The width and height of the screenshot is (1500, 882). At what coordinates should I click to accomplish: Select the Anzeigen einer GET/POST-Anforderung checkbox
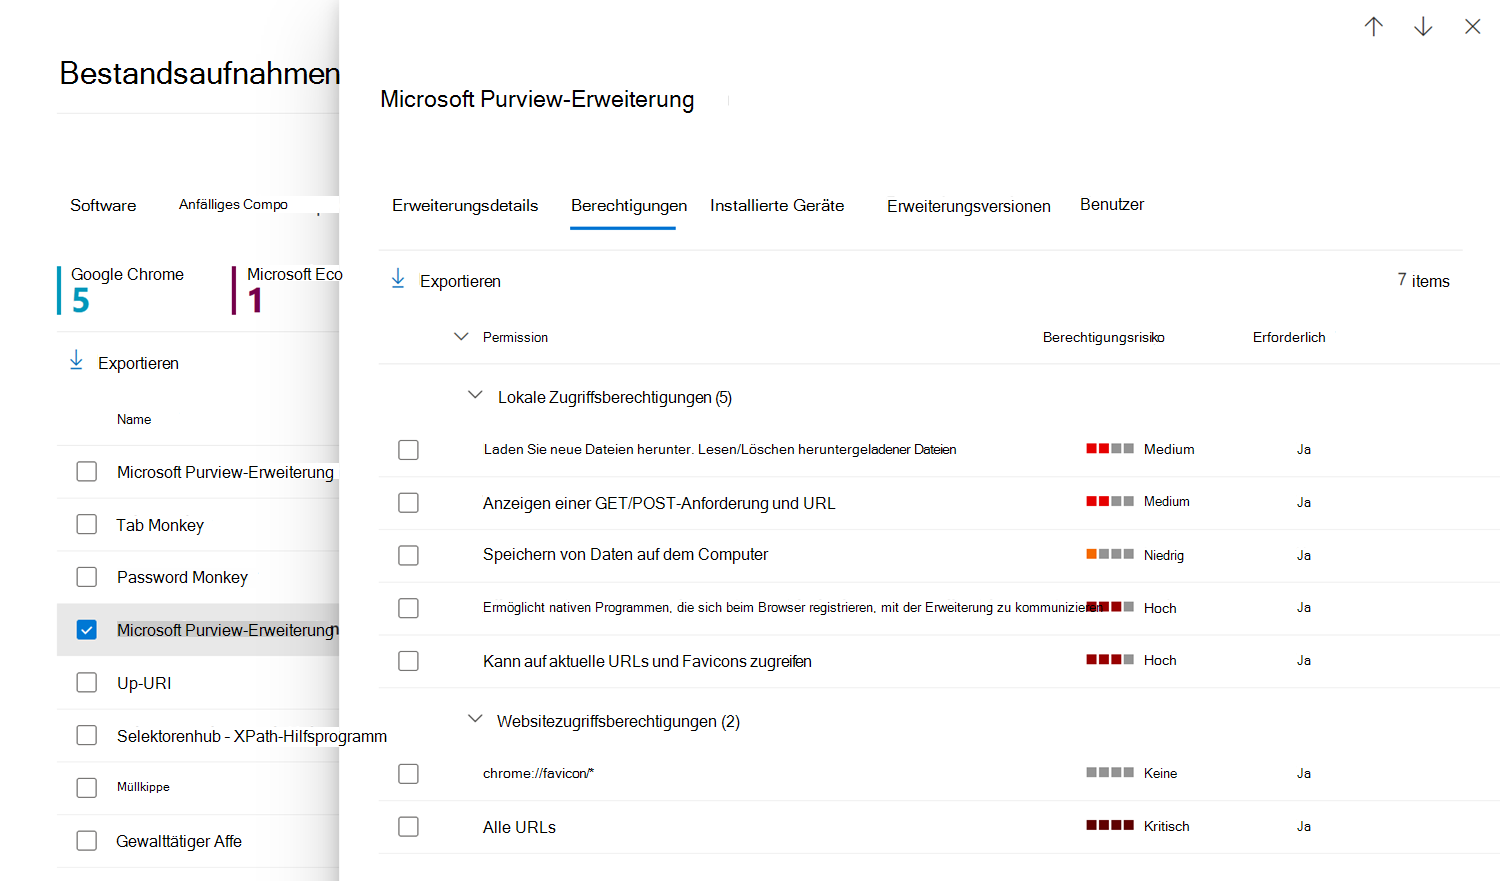click(x=408, y=503)
